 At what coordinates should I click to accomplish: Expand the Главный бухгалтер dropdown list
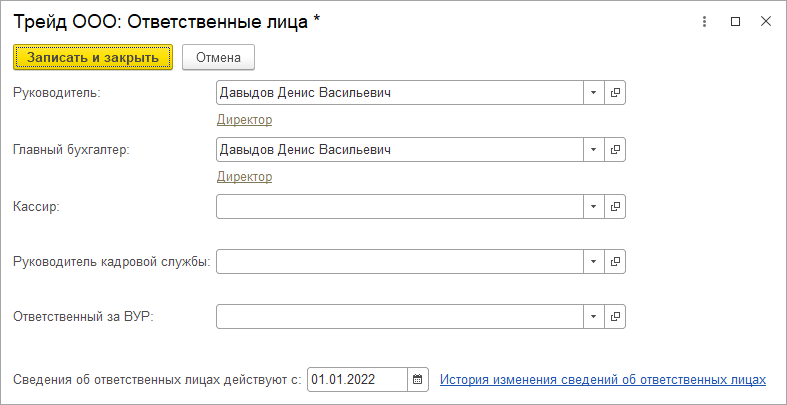(594, 150)
